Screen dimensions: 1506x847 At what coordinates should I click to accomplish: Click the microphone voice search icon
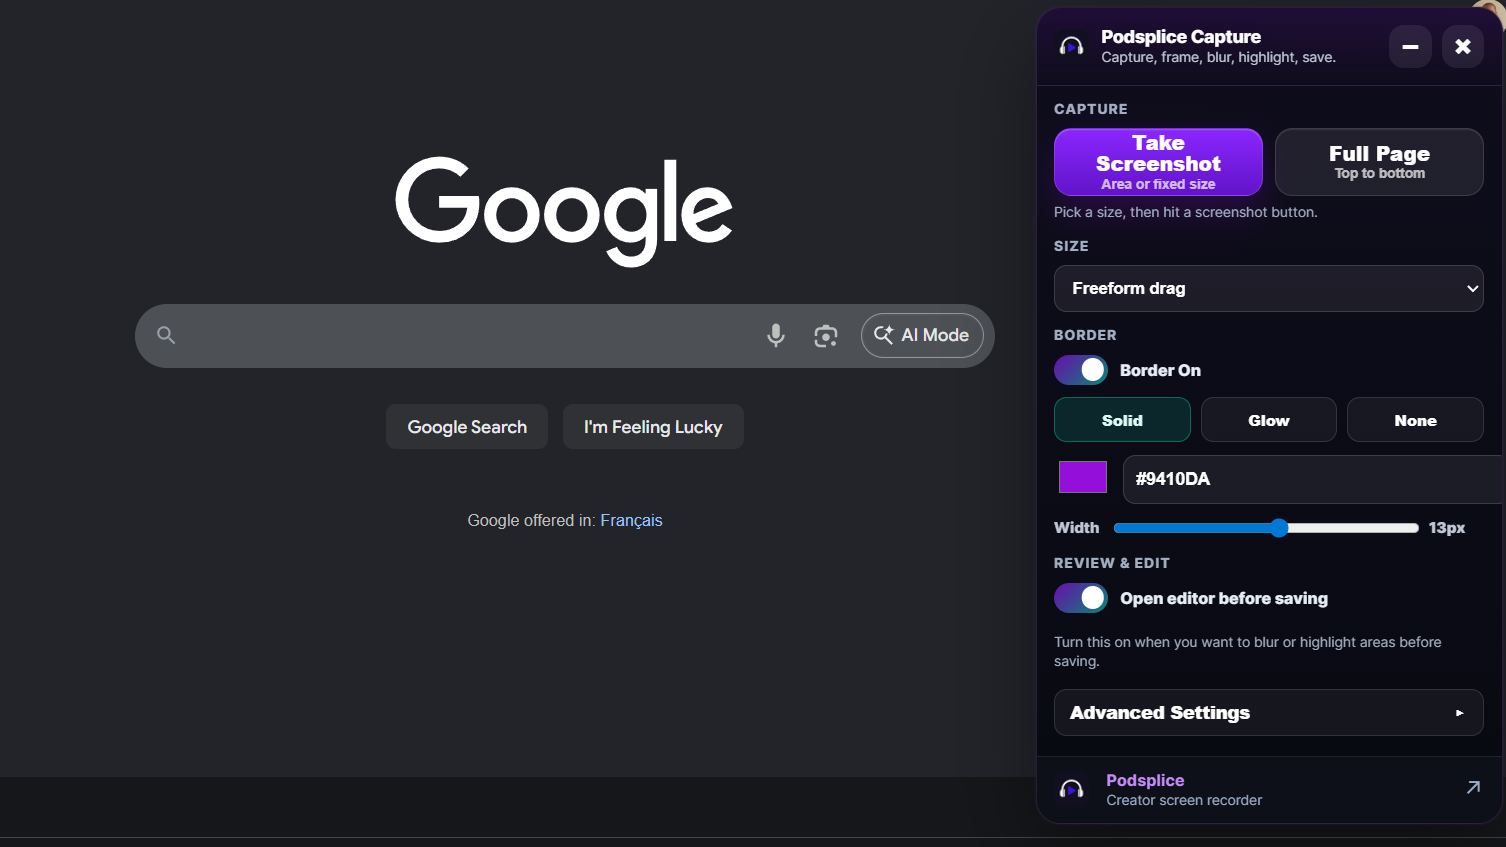click(775, 336)
